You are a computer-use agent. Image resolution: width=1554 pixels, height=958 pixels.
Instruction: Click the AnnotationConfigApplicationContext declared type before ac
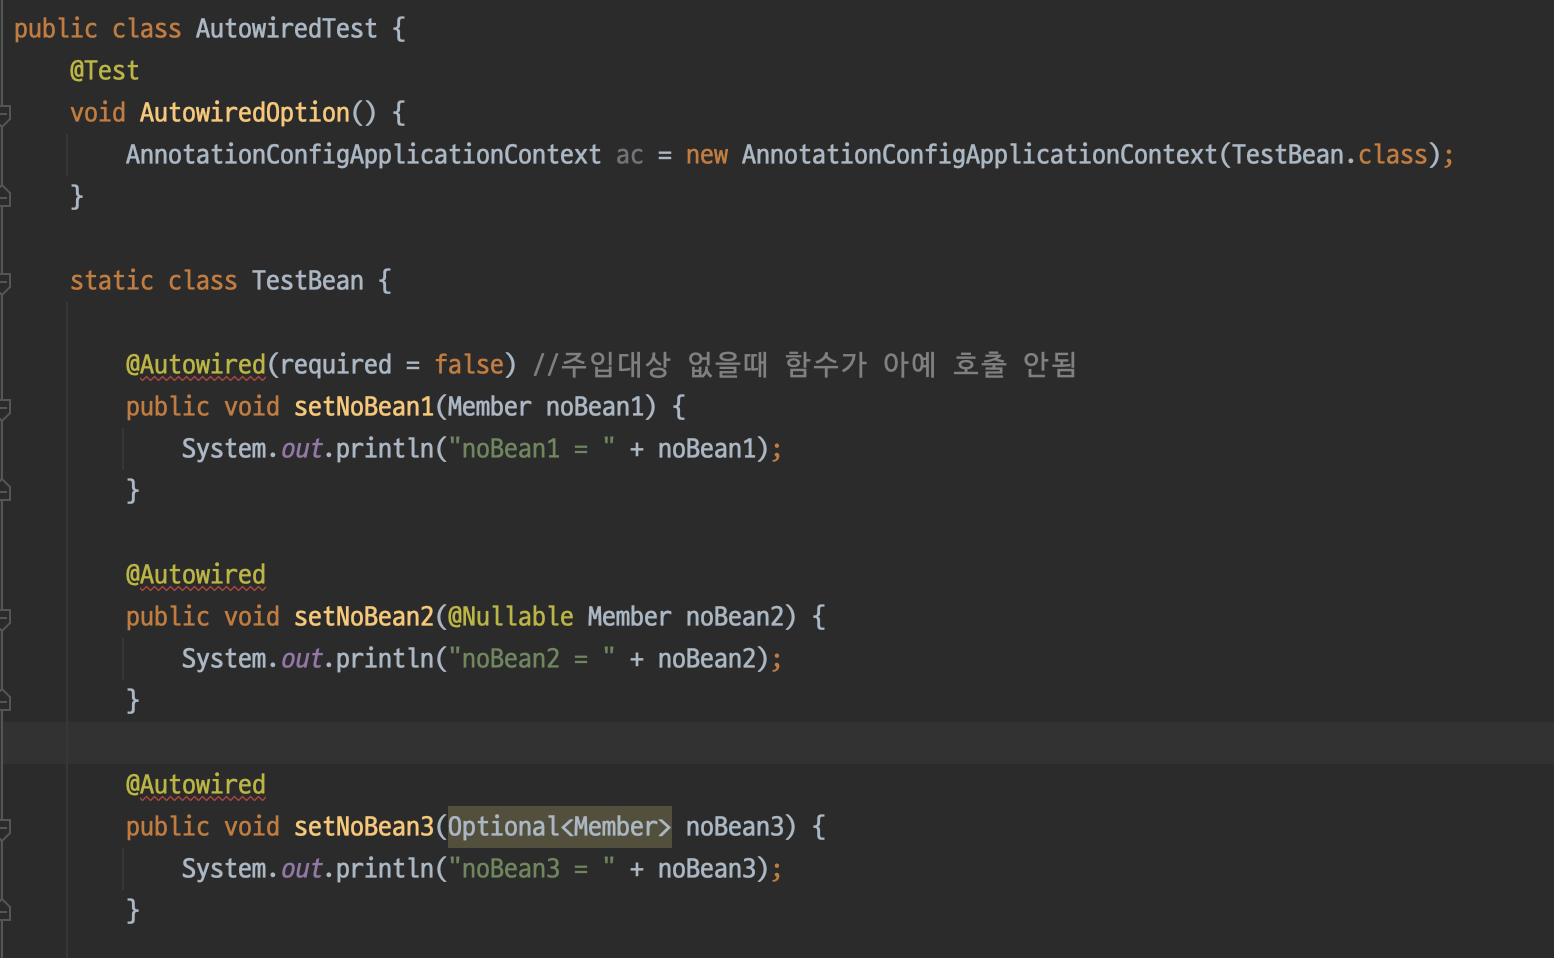[x=363, y=154]
